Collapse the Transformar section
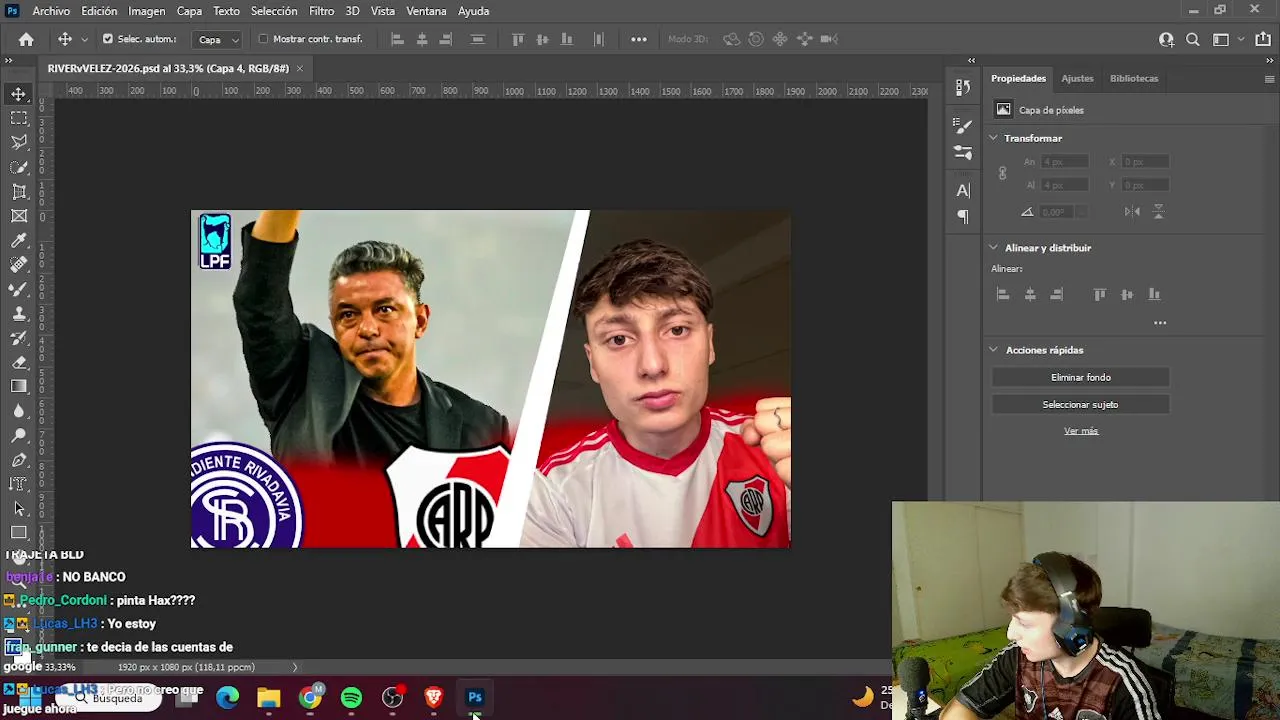Image resolution: width=1280 pixels, height=720 pixels. (994, 138)
